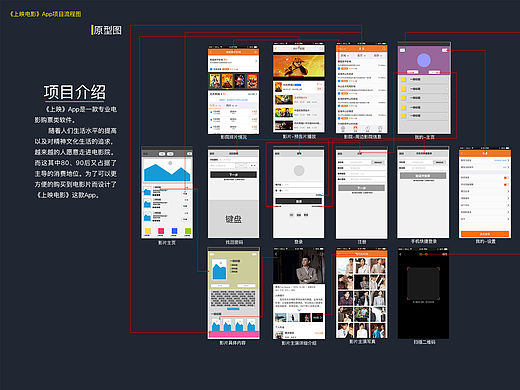The width and height of the screenshot is (520, 390).
Task: Tap fourth bottom tab icon on 影院-周边影院信息
Action: click(x=380, y=129)
